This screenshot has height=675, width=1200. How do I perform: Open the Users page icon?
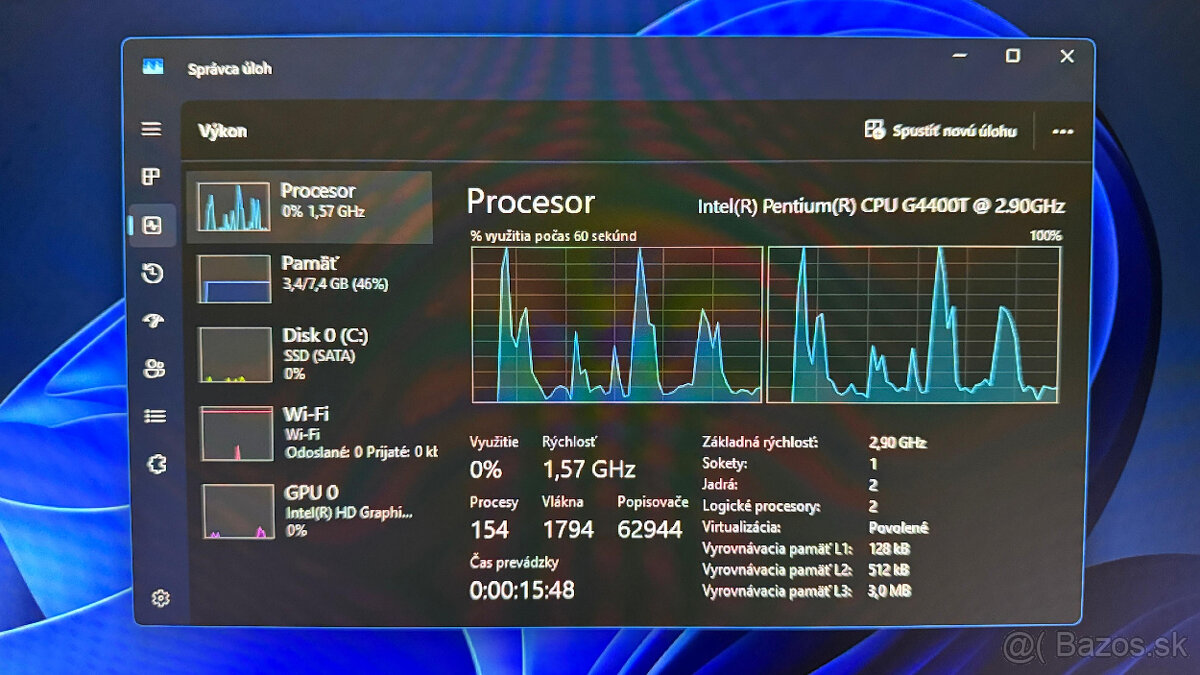click(x=154, y=368)
